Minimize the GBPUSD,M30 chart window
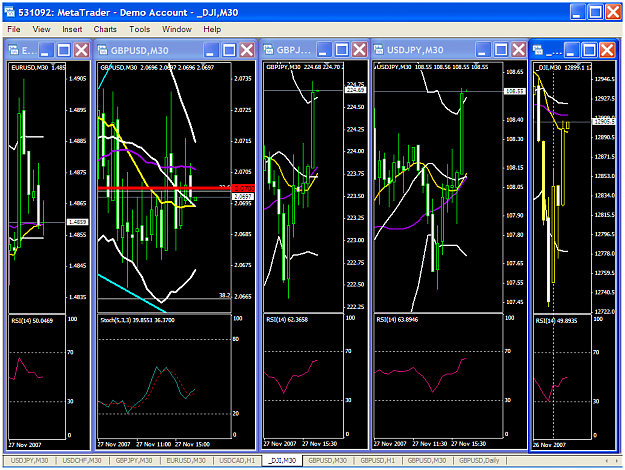The image size is (625, 470). pyautogui.click(x=210, y=50)
